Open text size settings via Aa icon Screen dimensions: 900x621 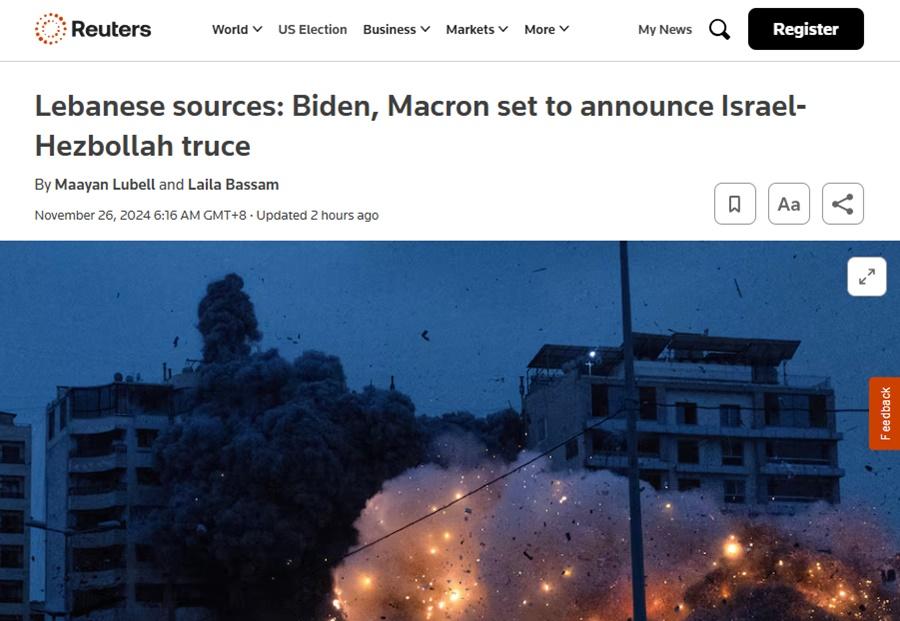789,204
